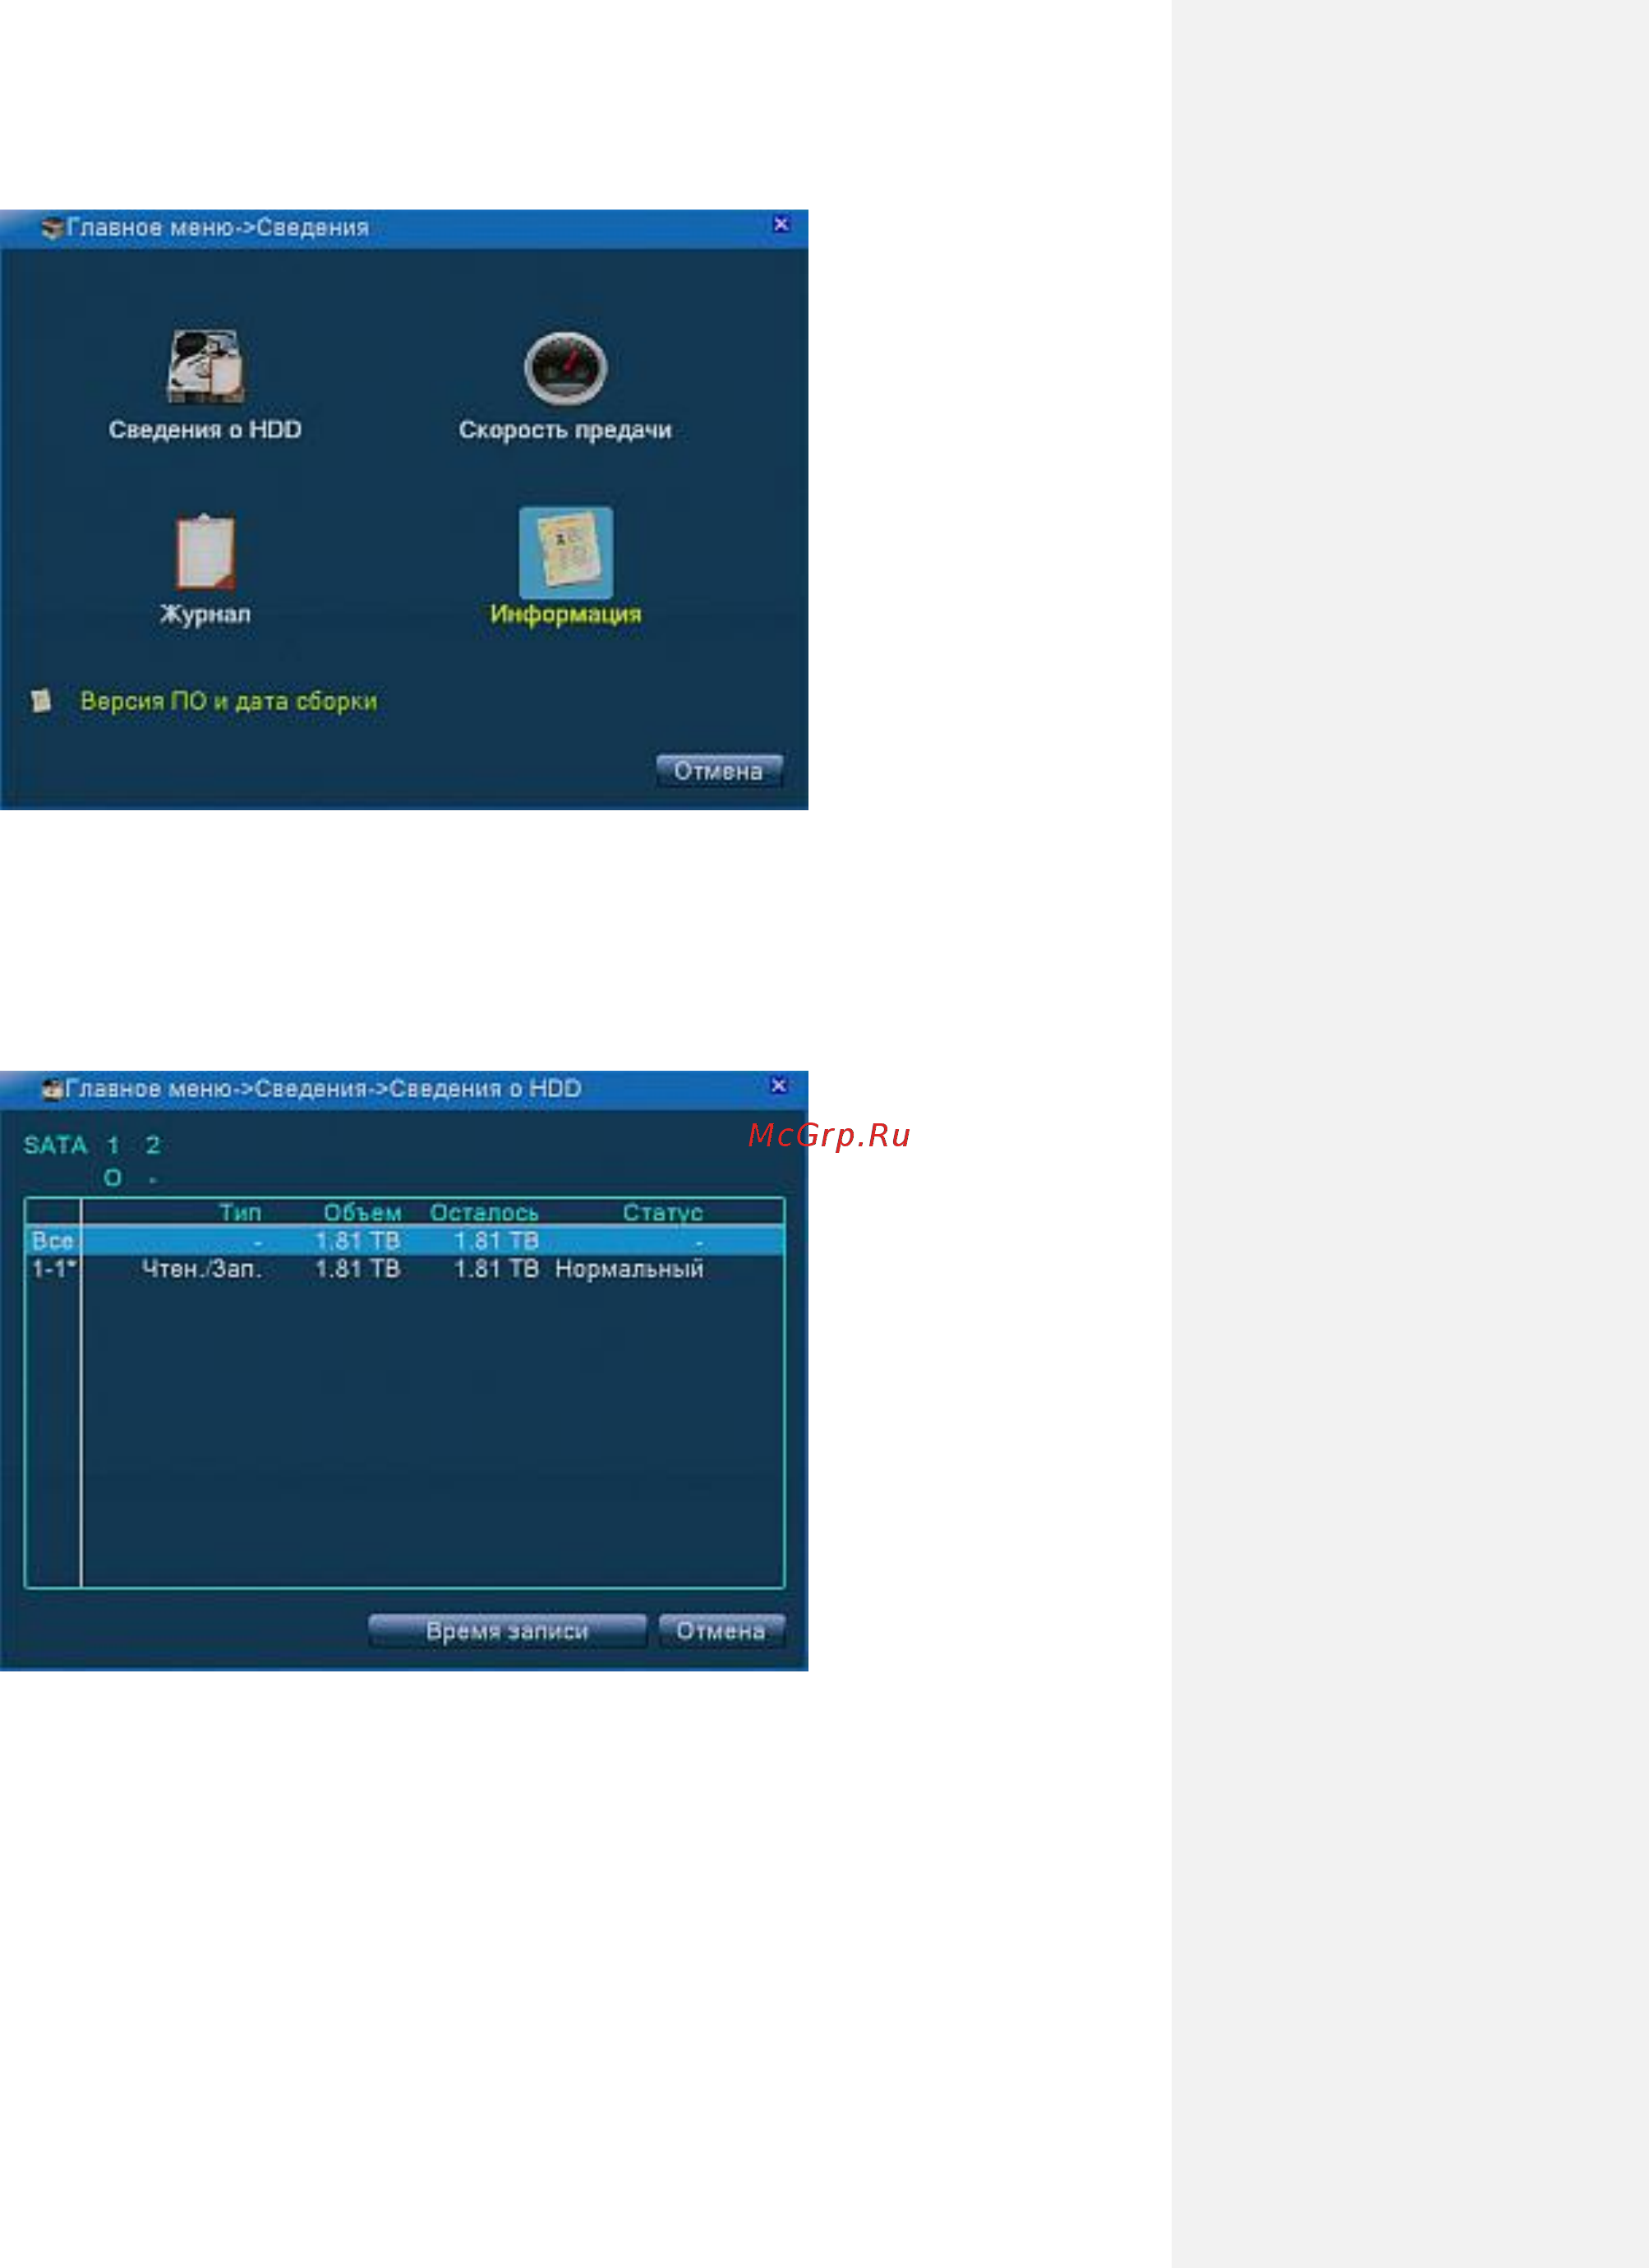This screenshot has height=2268, width=1649.
Task: Click the icon in Сведения title bar
Action: (52, 228)
